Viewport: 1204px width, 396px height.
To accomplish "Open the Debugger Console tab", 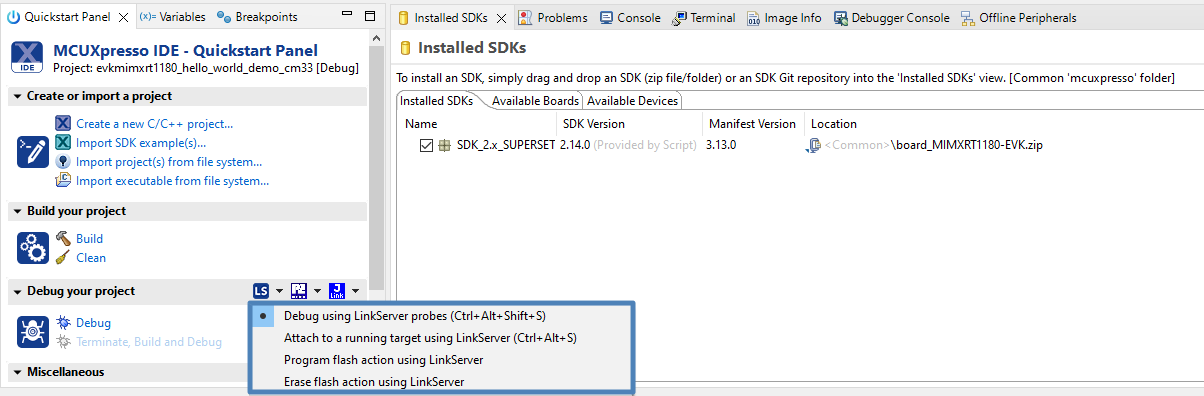I will [893, 17].
